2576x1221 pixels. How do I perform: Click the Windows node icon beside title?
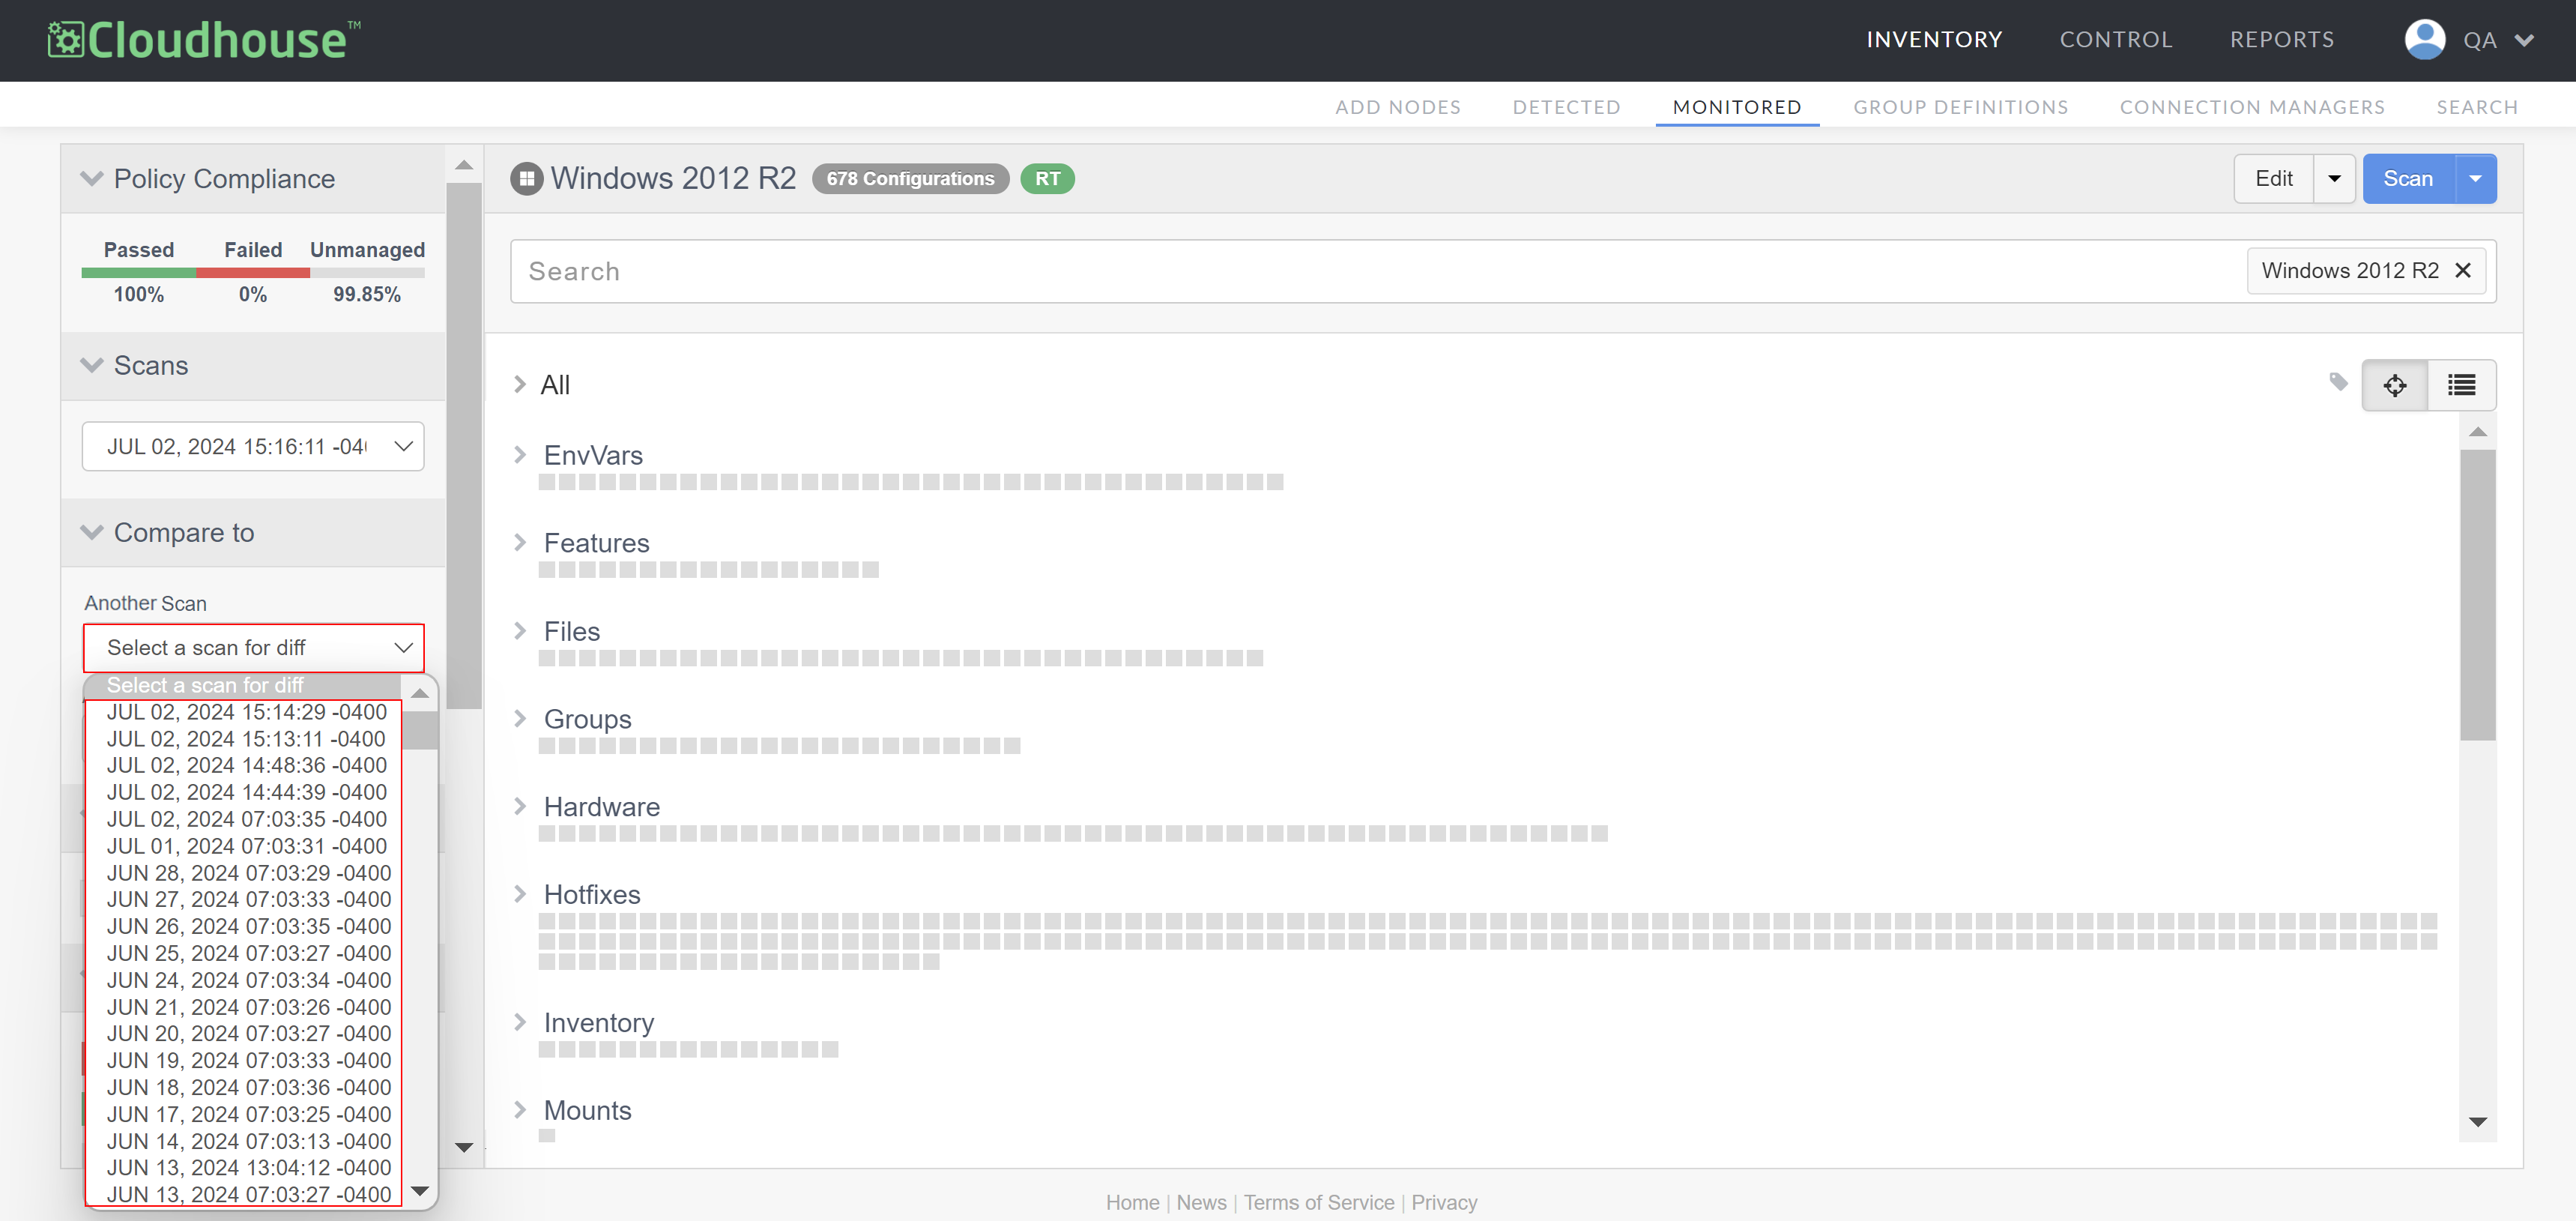pyautogui.click(x=526, y=179)
